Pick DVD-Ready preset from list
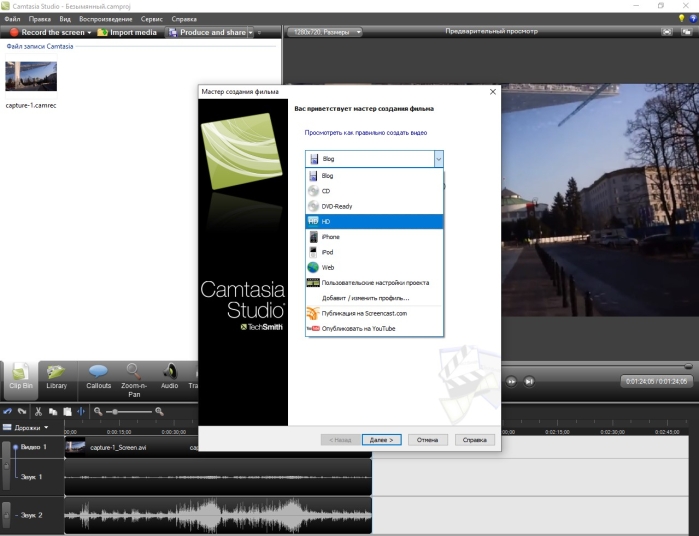The width and height of the screenshot is (699, 536). [x=374, y=206]
